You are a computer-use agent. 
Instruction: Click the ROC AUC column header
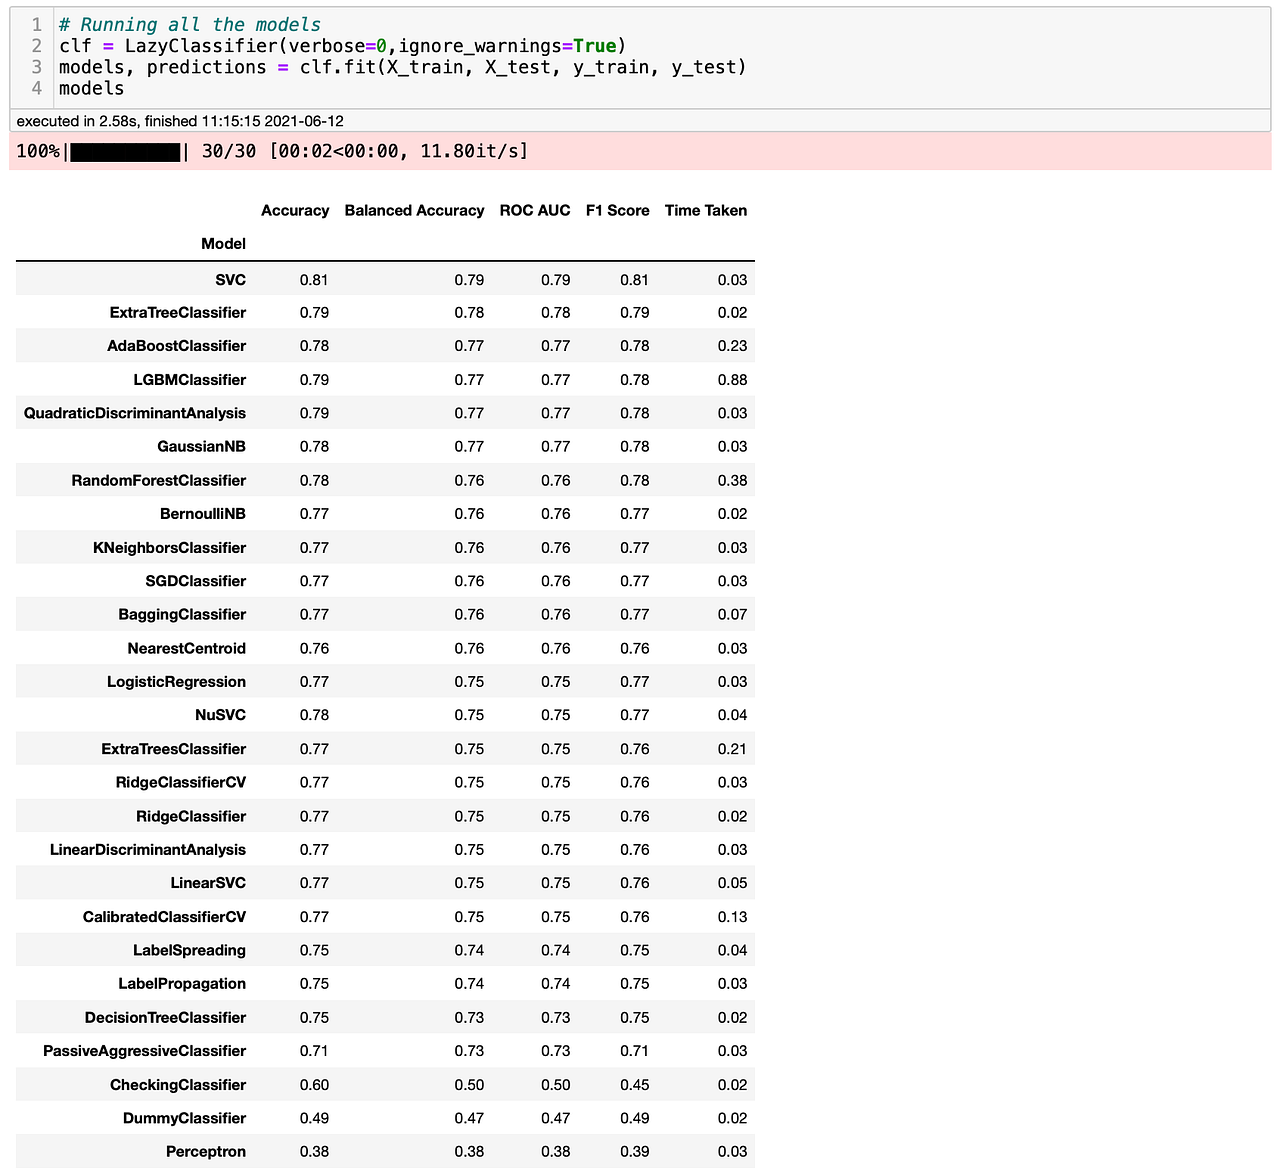click(x=535, y=210)
